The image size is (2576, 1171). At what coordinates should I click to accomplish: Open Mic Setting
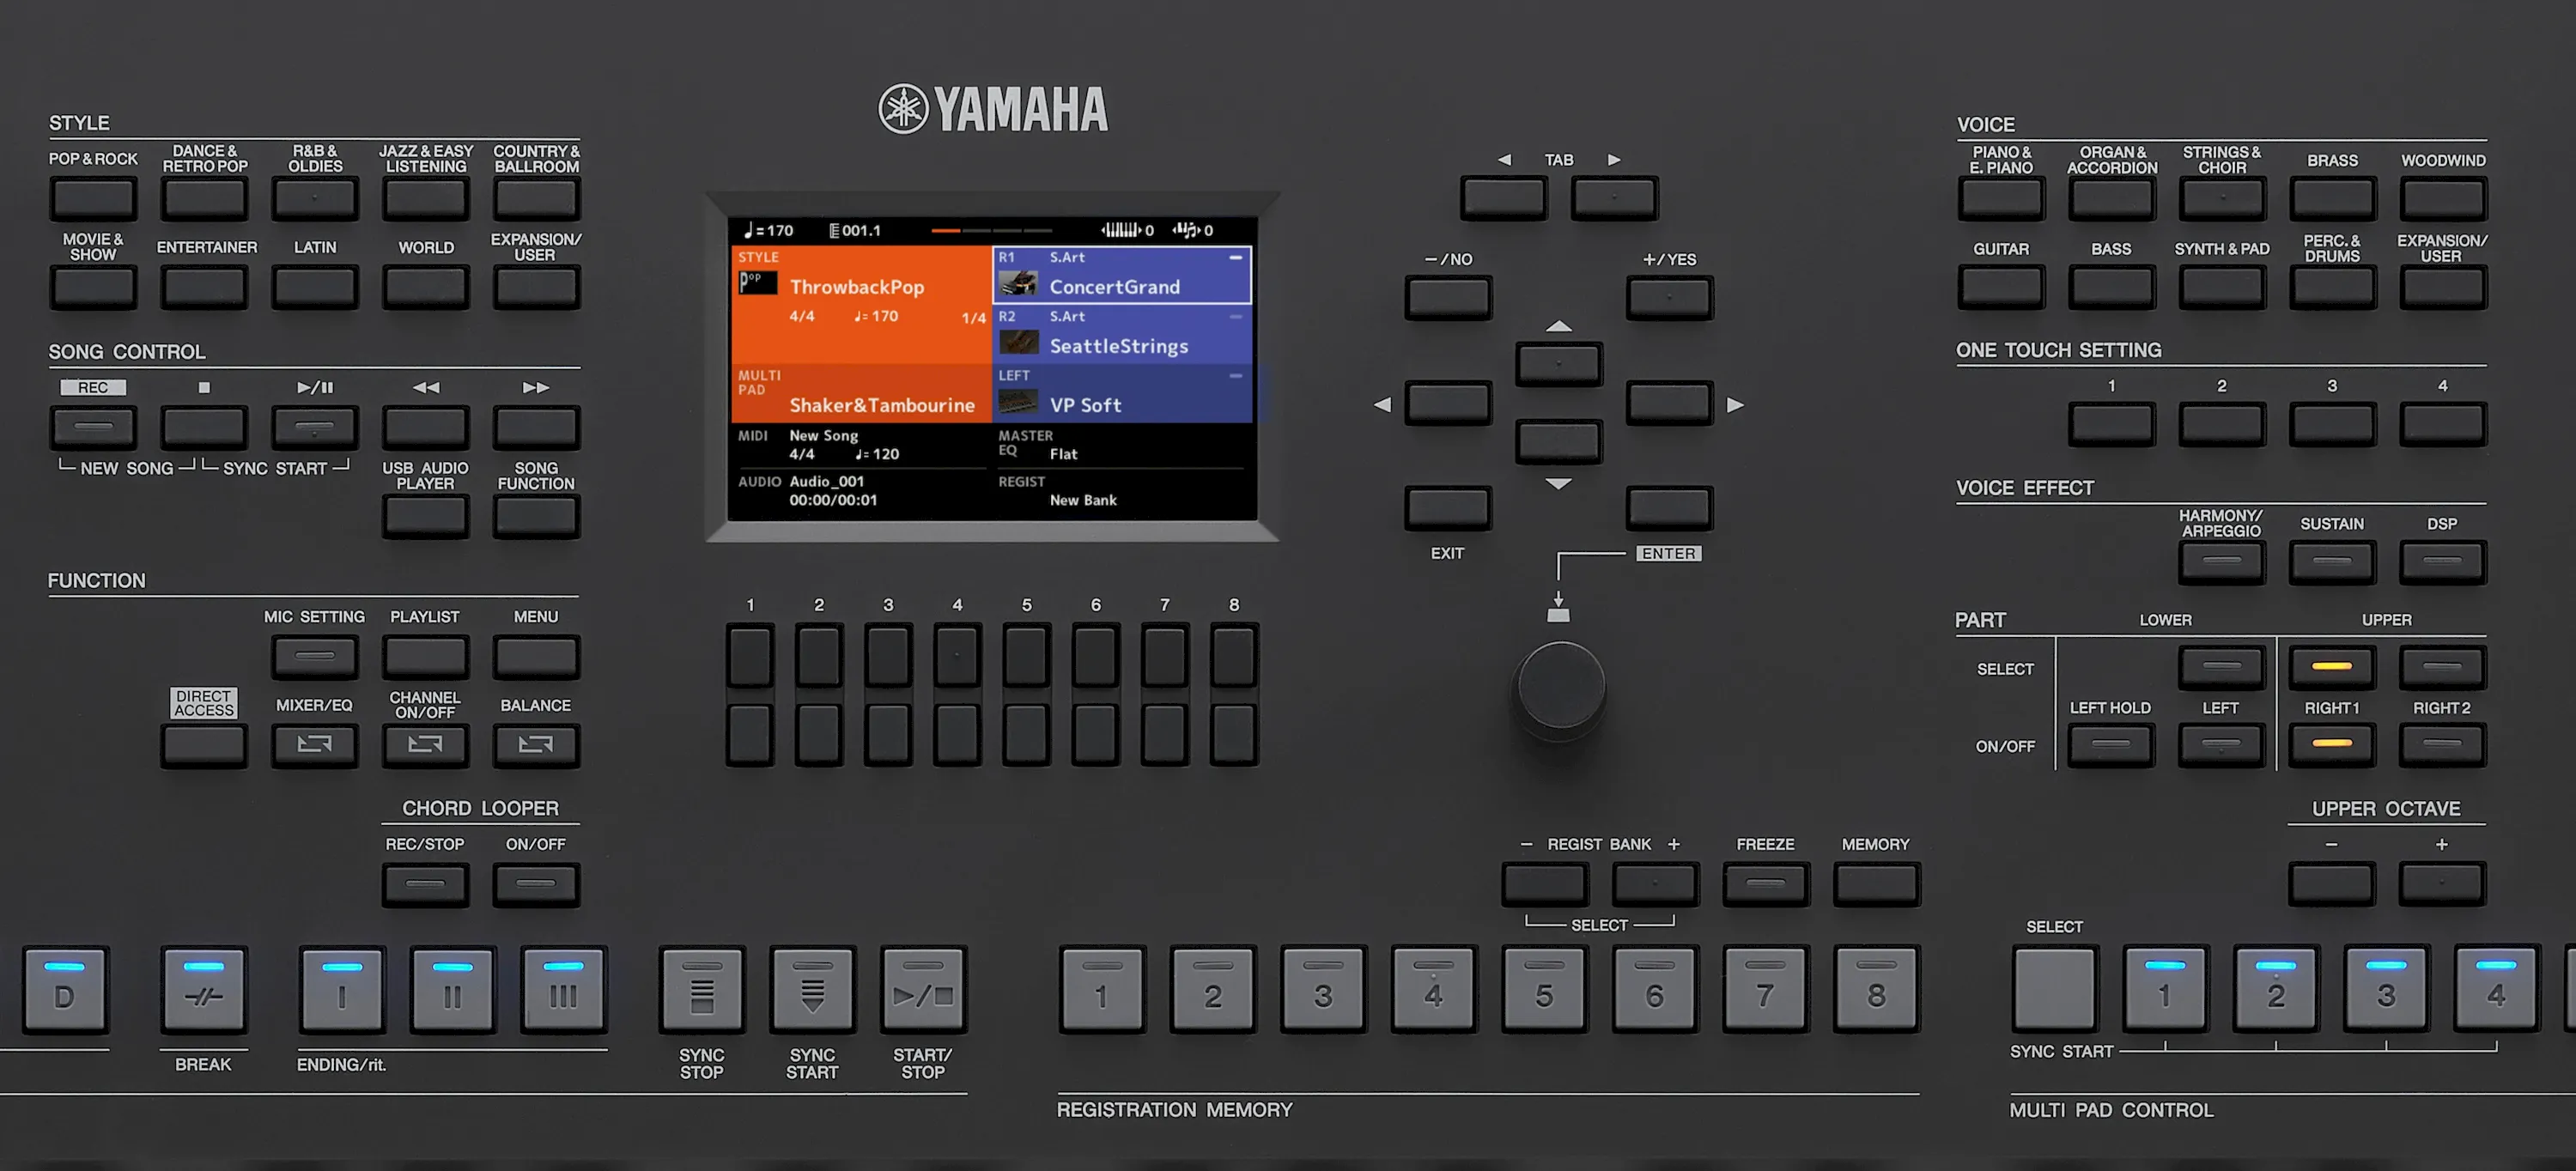(x=315, y=657)
